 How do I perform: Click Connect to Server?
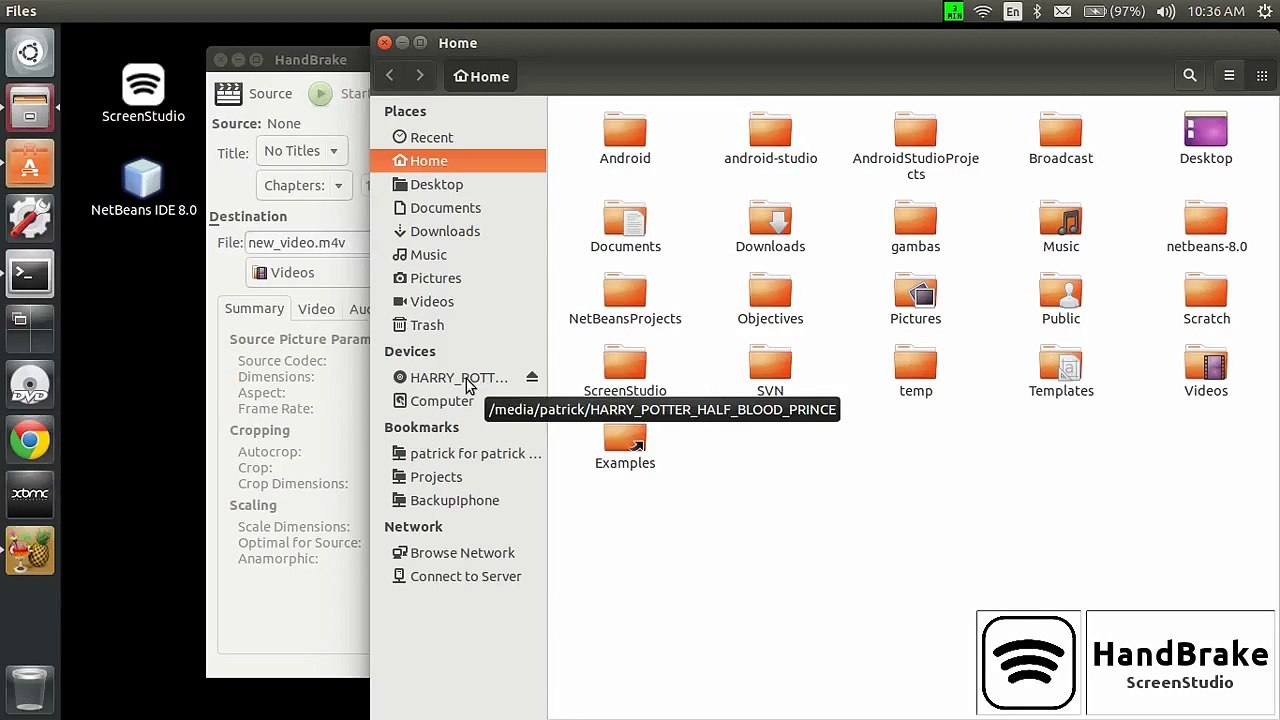pos(458,576)
